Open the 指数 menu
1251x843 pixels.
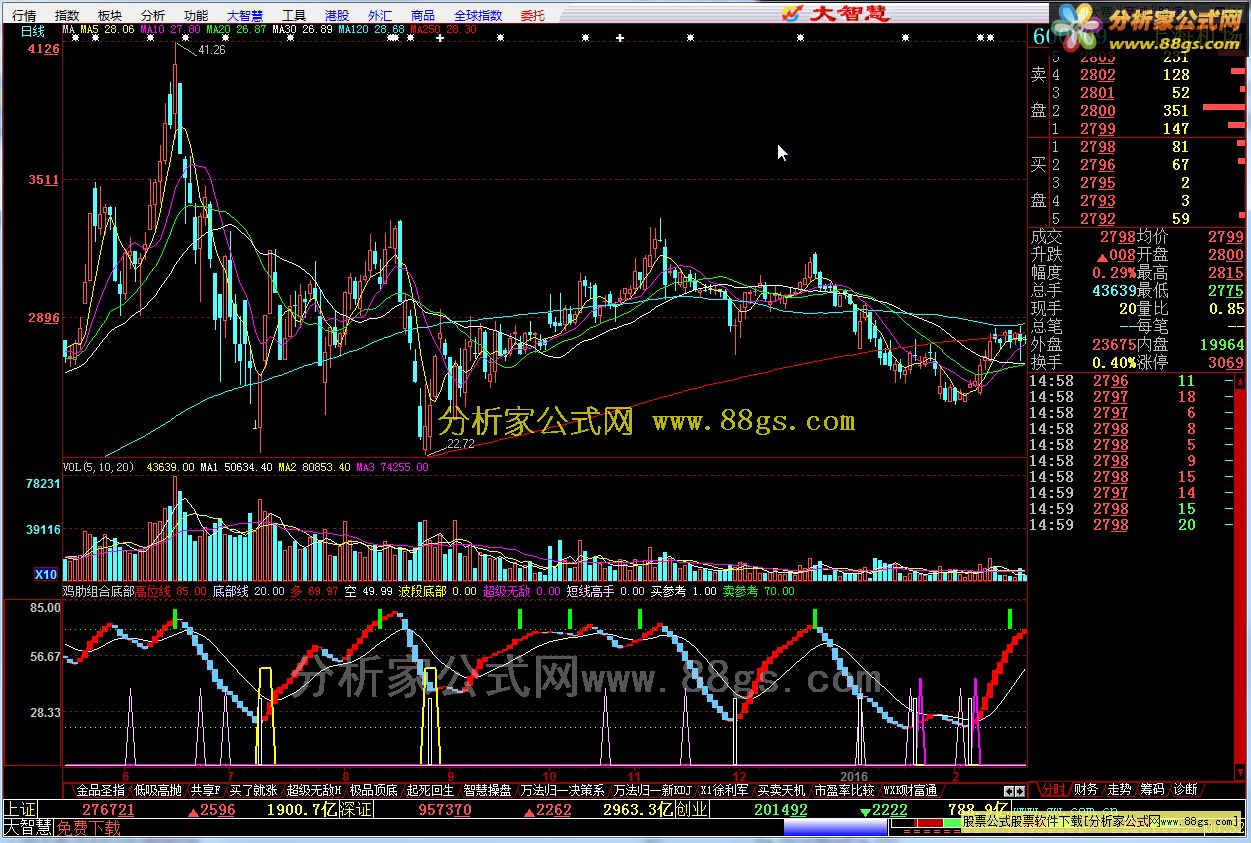67,15
